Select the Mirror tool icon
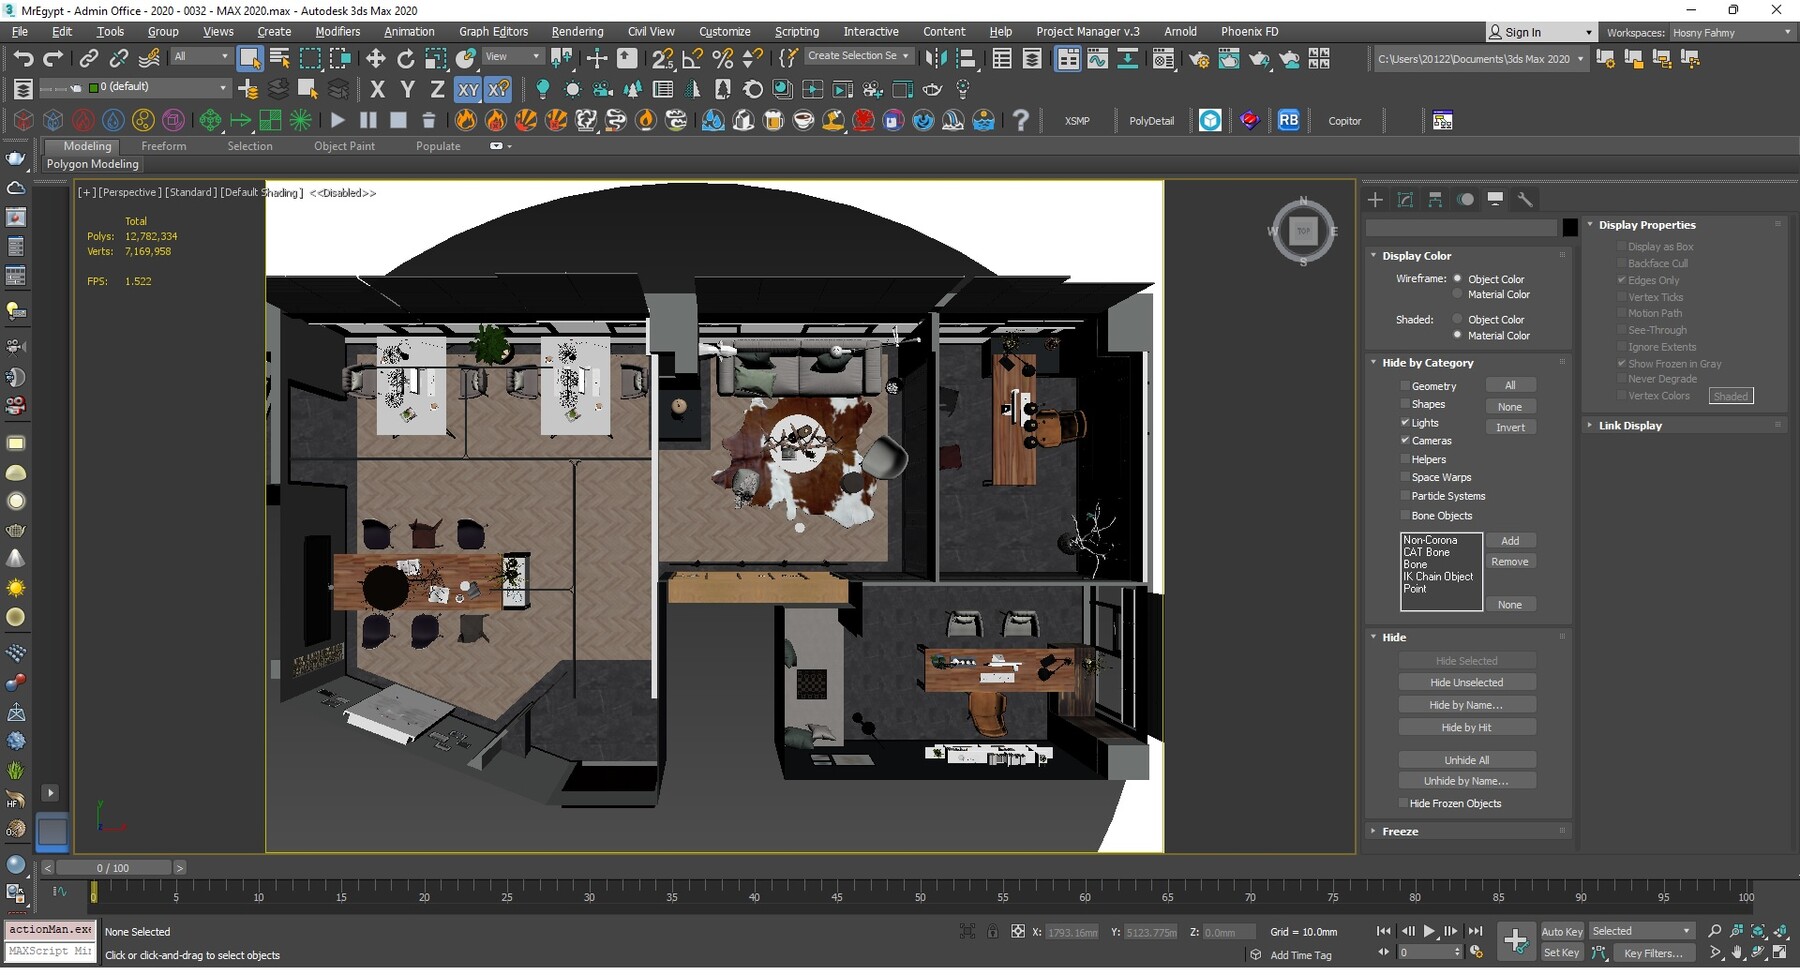1800x975 pixels. pos(936,57)
